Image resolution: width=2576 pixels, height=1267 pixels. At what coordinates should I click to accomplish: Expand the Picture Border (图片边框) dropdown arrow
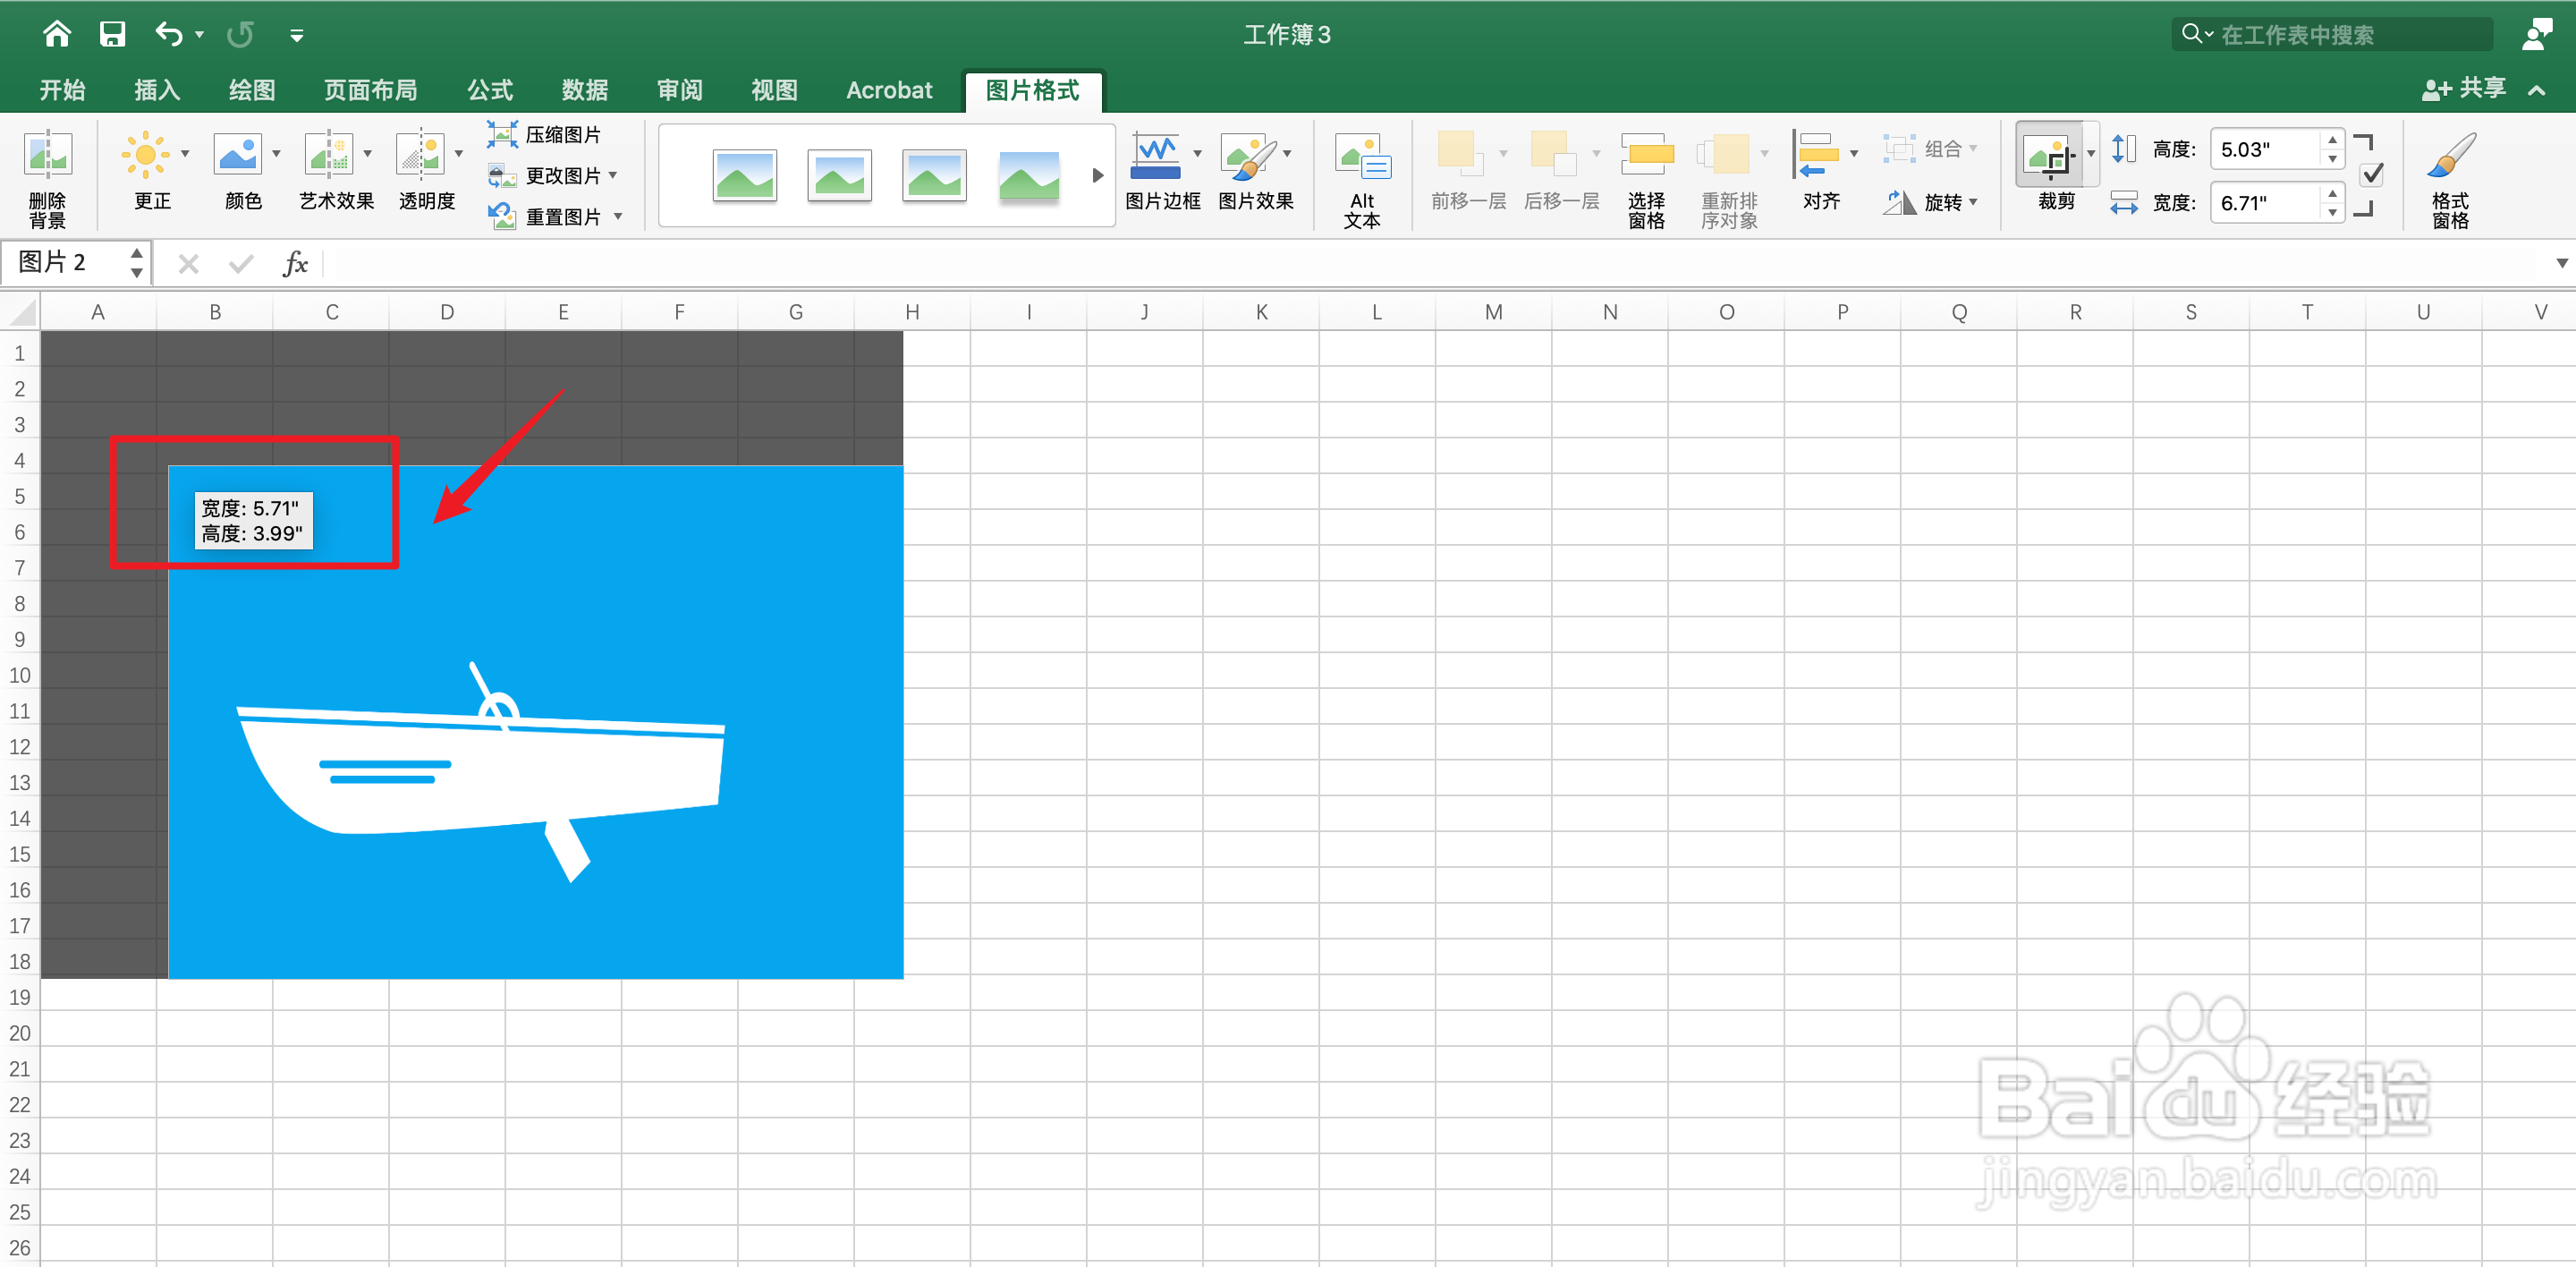tap(1197, 154)
